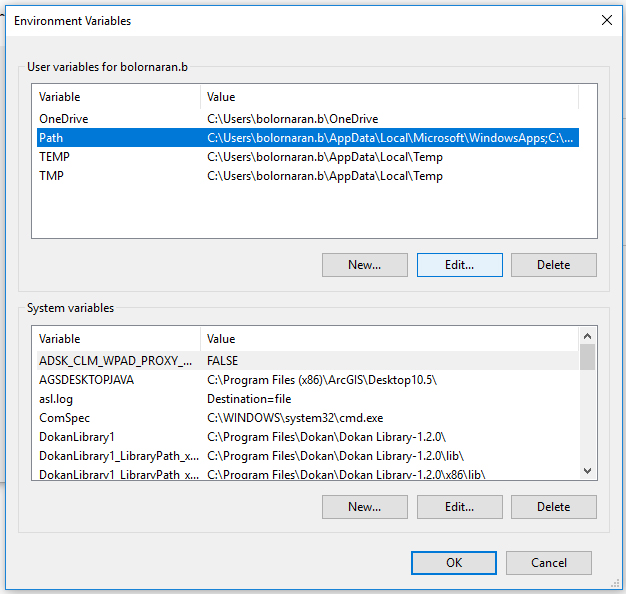This screenshot has height=594, width=626.
Task: Select the OneDrive user variable row
Action: [x=308, y=119]
